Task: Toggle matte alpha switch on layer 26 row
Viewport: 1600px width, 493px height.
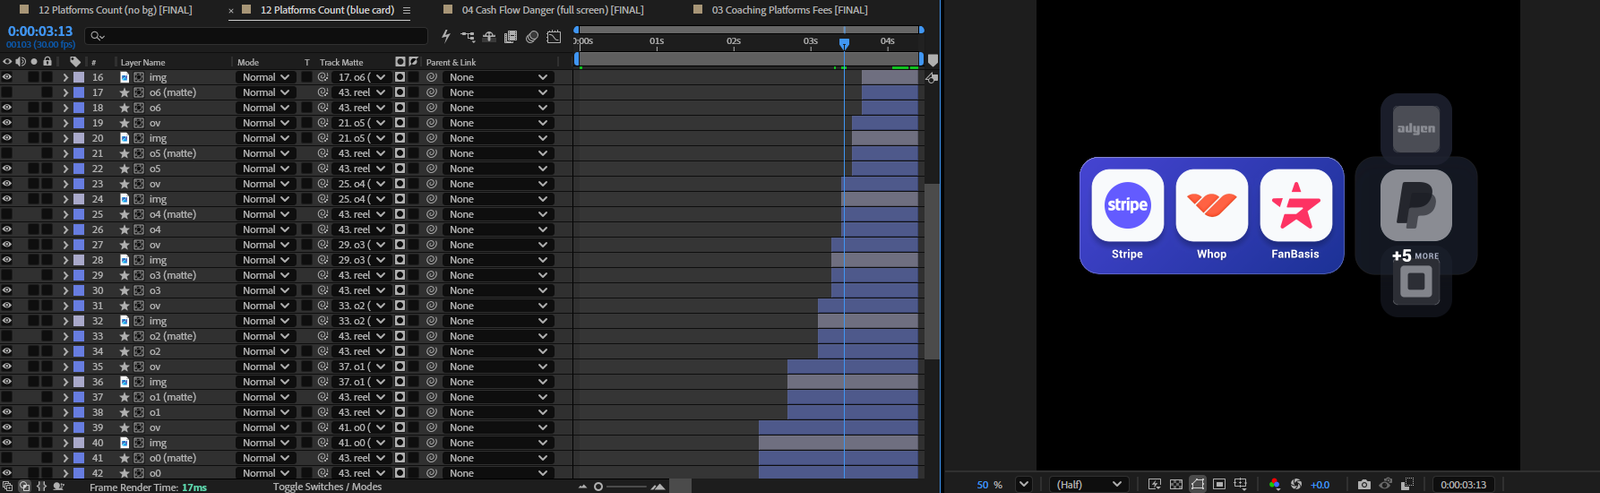Action: 400,230
